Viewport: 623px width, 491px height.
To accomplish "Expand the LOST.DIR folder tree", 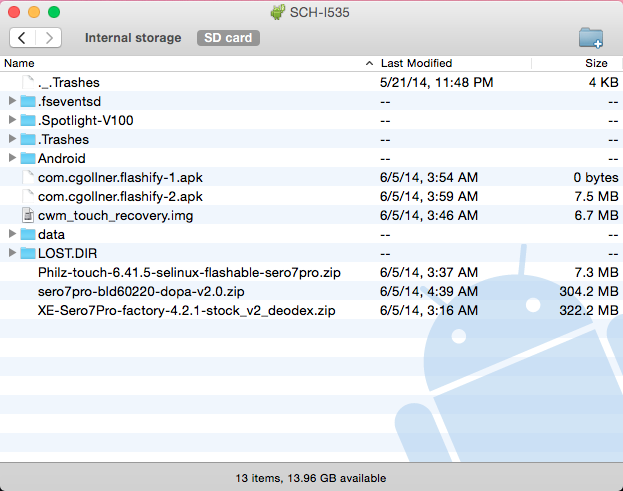I will click(x=12, y=253).
